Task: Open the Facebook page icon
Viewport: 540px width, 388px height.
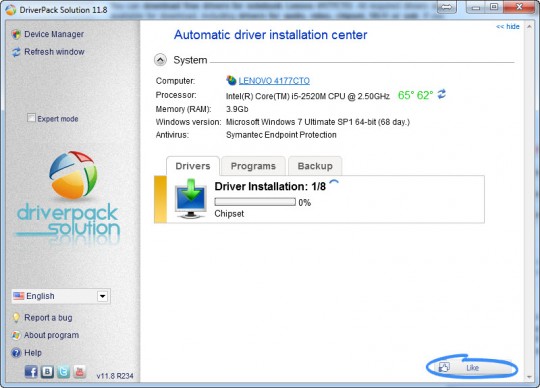Action: [x=31, y=372]
